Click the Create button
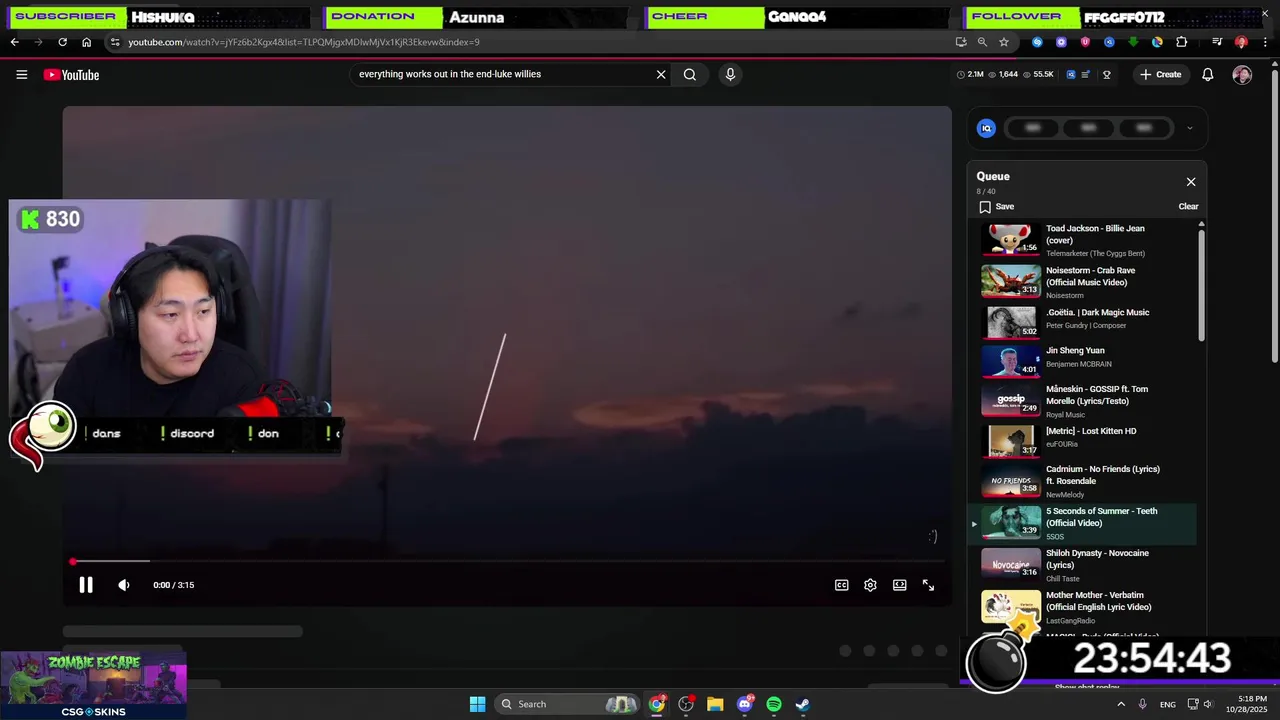Screen dimensions: 1280x720 coord(1160,75)
